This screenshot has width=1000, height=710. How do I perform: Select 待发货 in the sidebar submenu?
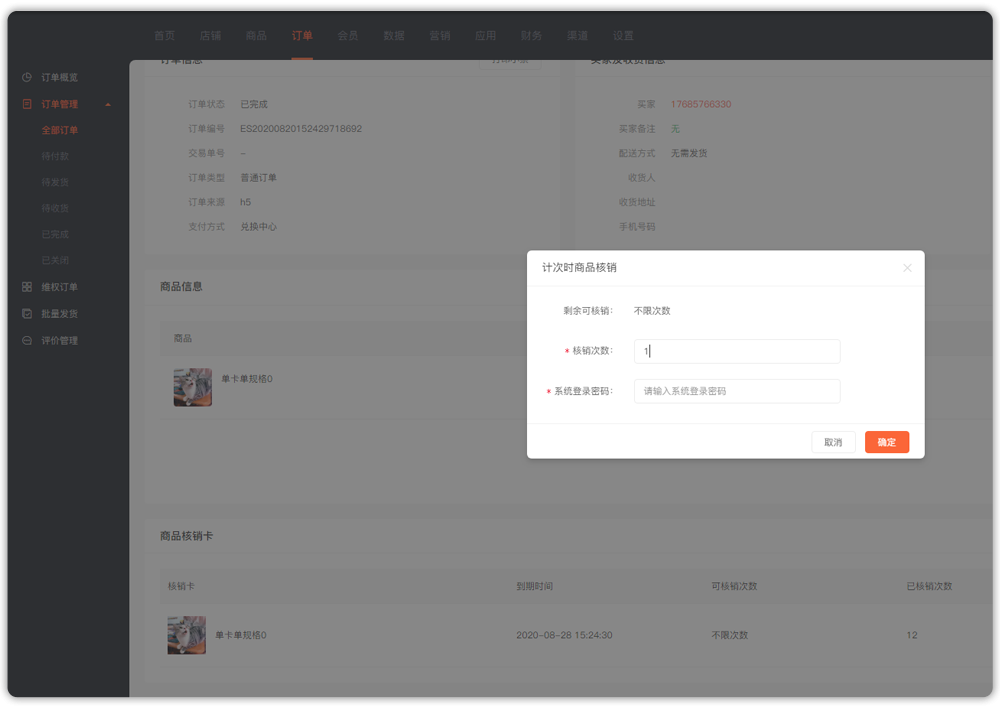coord(56,182)
